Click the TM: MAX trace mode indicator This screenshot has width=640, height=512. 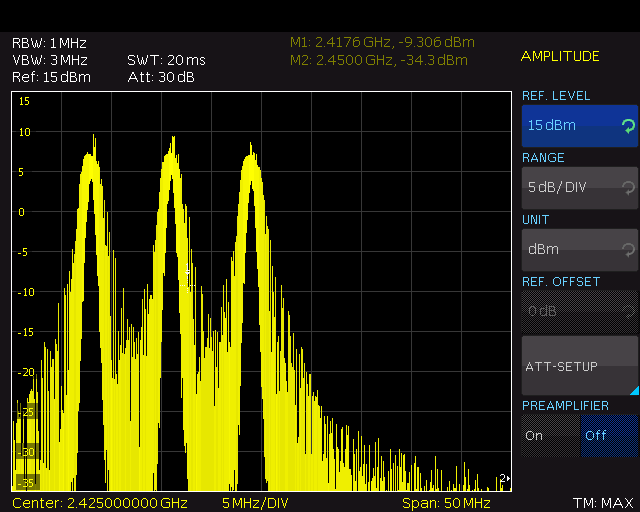coord(603,501)
